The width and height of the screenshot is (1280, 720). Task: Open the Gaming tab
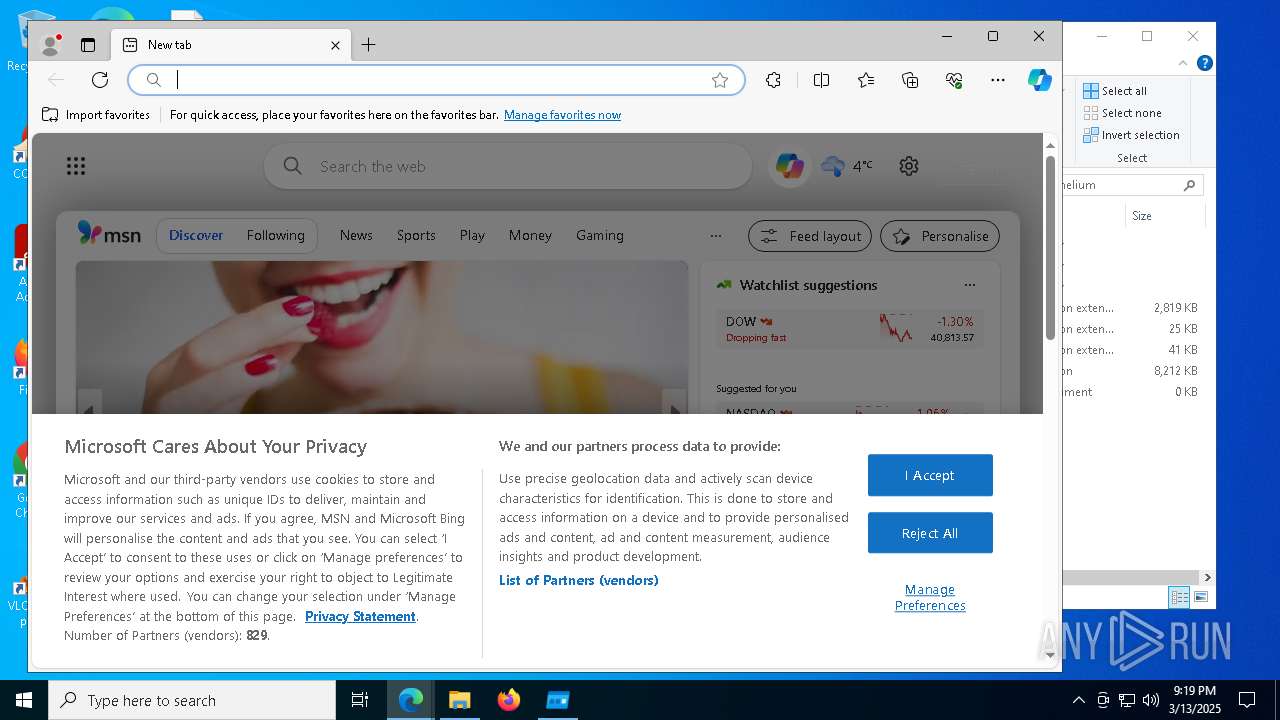(600, 235)
